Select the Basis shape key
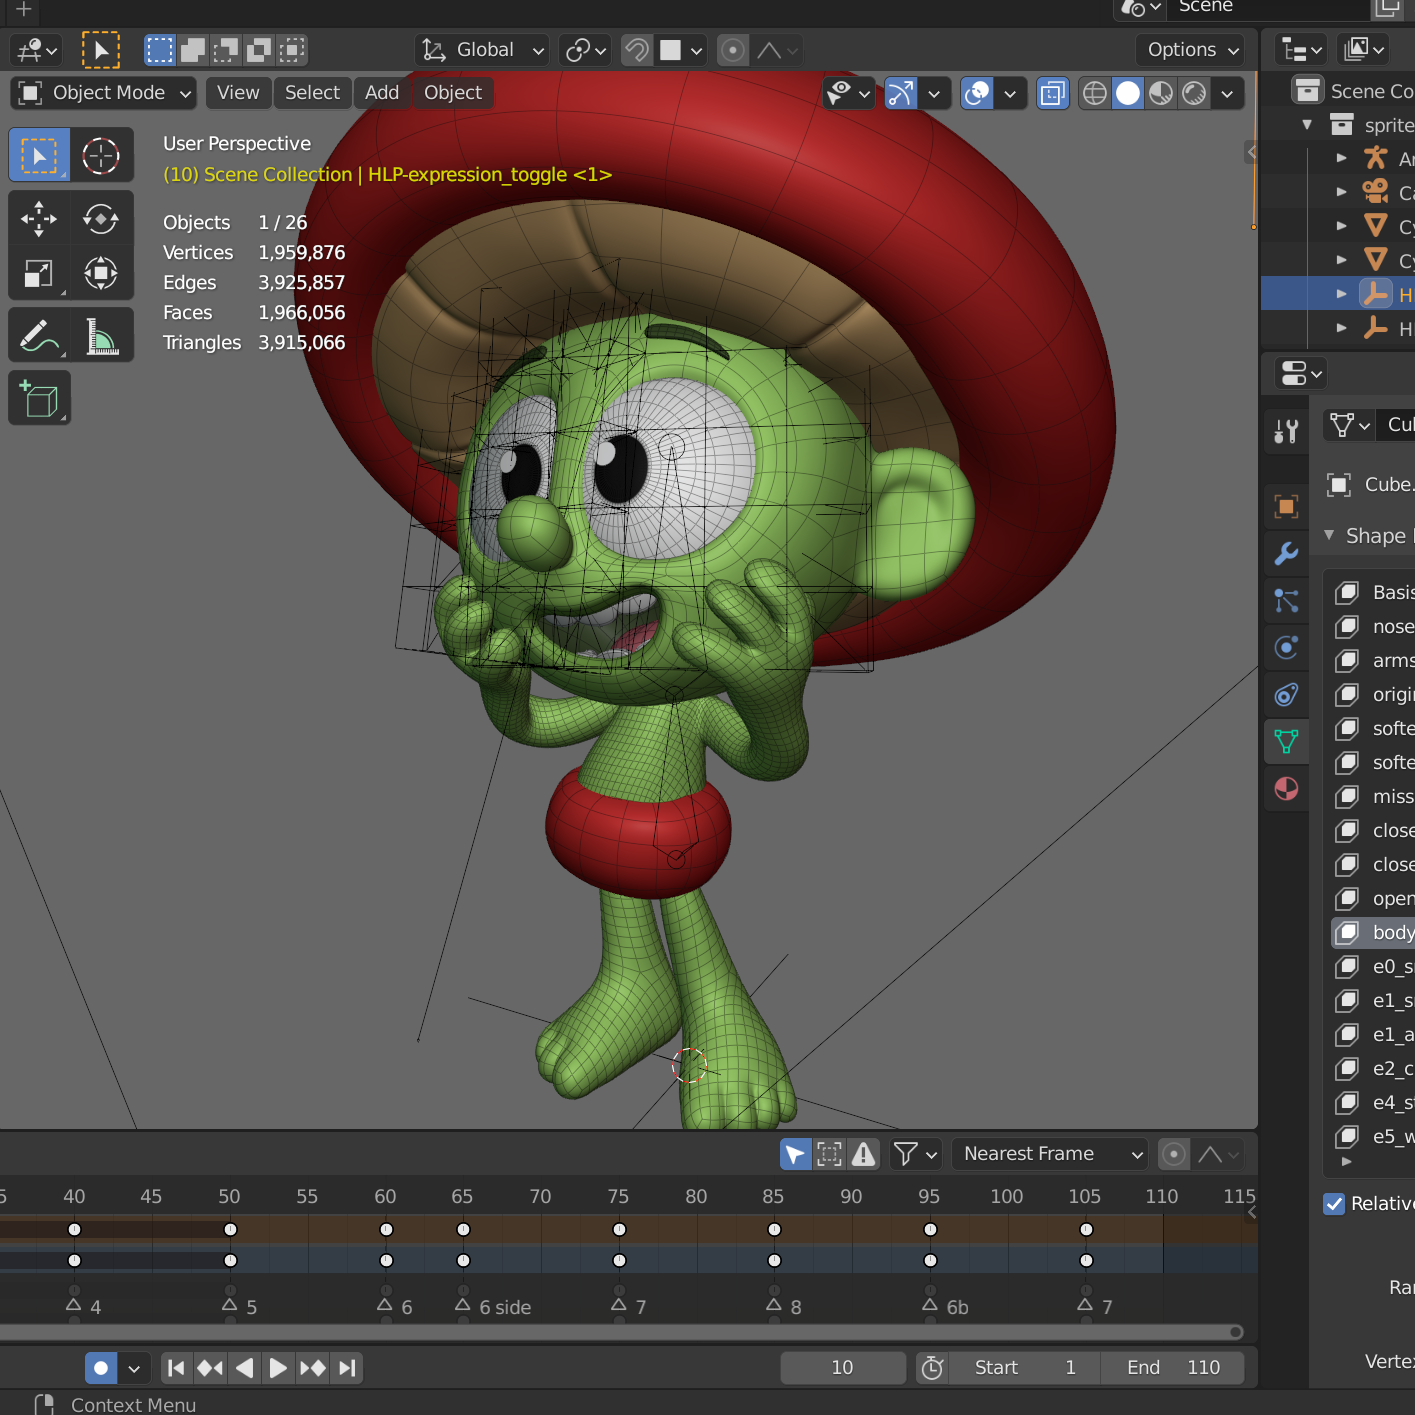The height and width of the screenshot is (1415, 1415). coord(1373,592)
